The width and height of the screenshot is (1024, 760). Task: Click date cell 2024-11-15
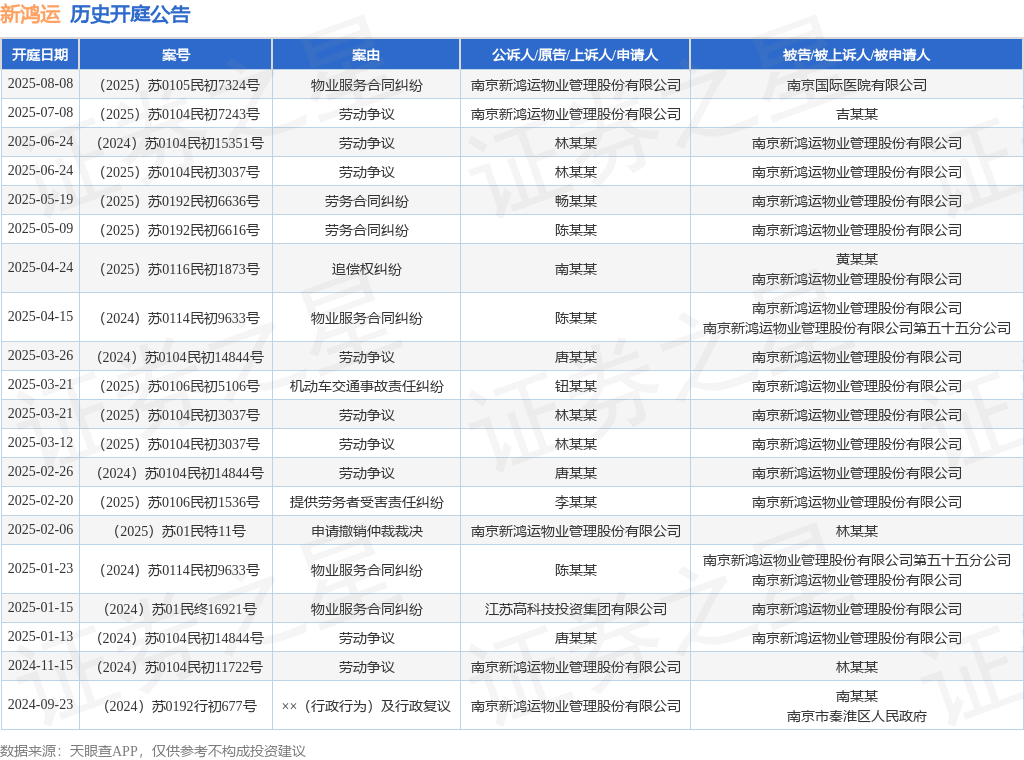[40, 666]
